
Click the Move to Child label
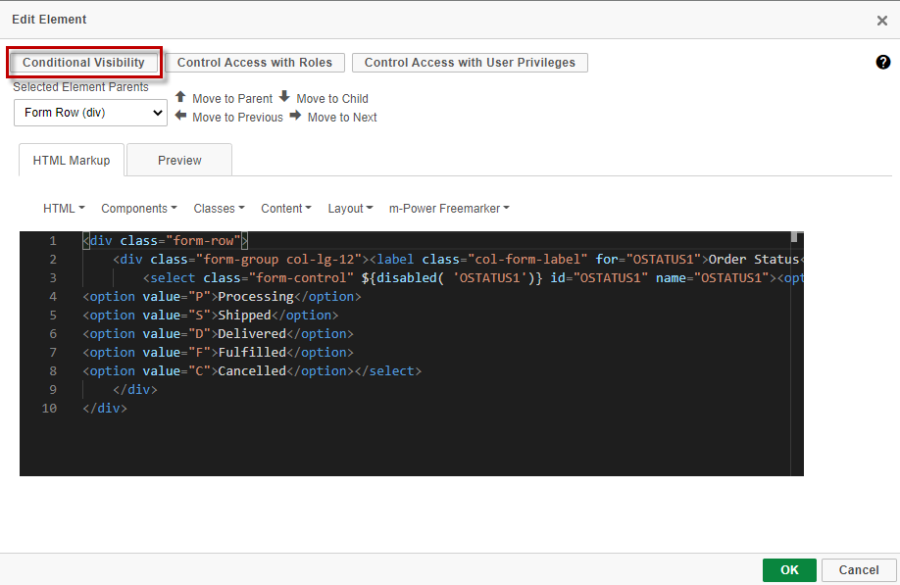332,99
